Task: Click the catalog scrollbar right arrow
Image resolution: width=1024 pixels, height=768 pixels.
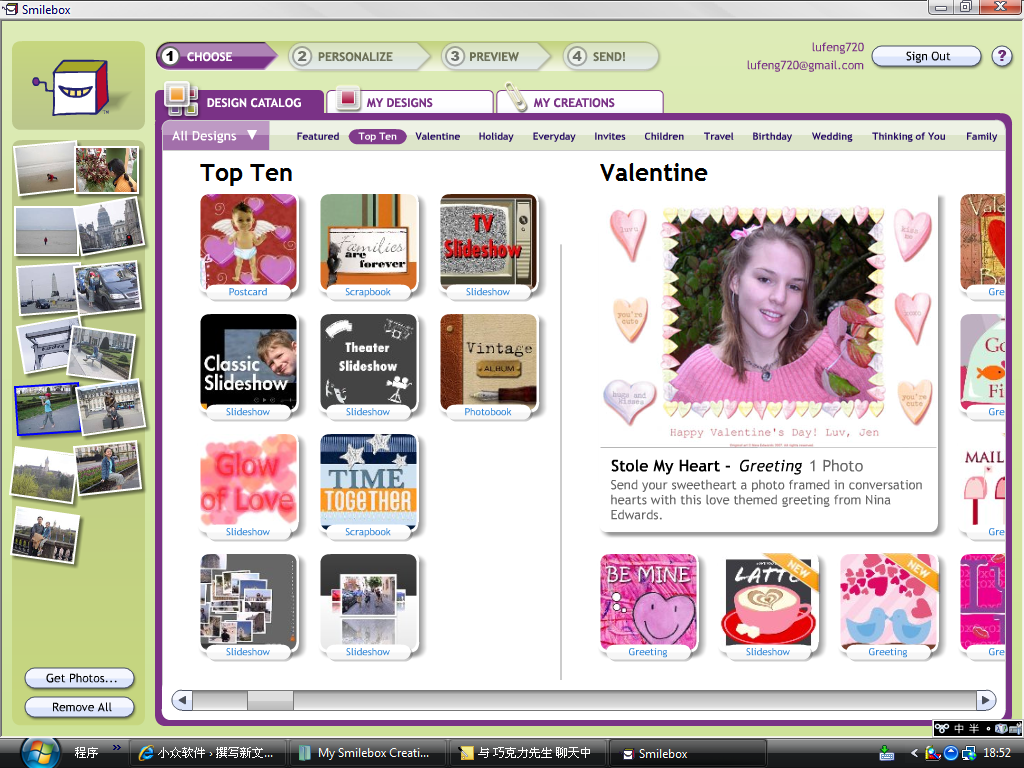Action: click(x=986, y=700)
